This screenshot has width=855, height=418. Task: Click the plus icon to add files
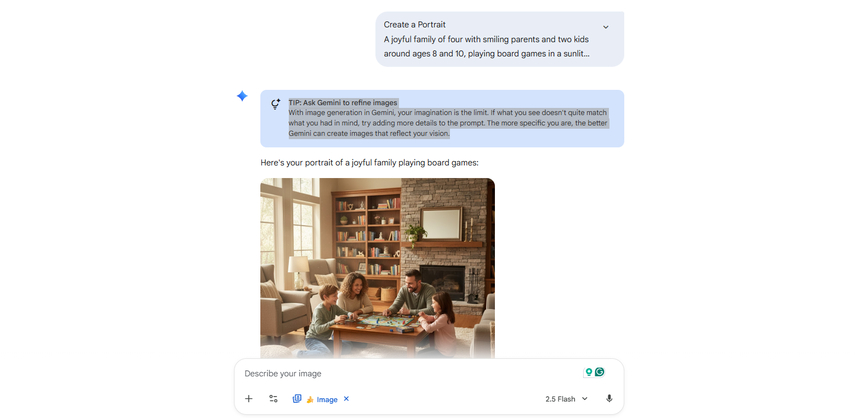click(x=249, y=399)
